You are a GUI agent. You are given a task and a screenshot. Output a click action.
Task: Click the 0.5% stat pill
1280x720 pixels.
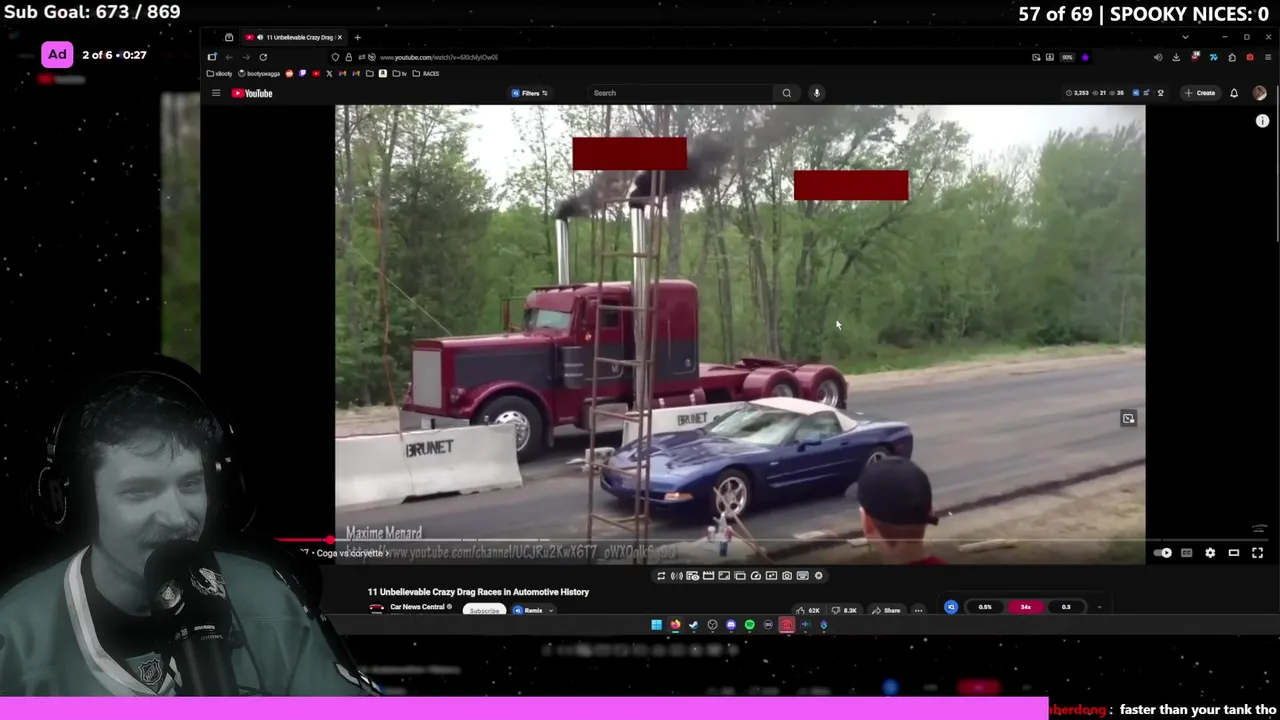(x=985, y=607)
